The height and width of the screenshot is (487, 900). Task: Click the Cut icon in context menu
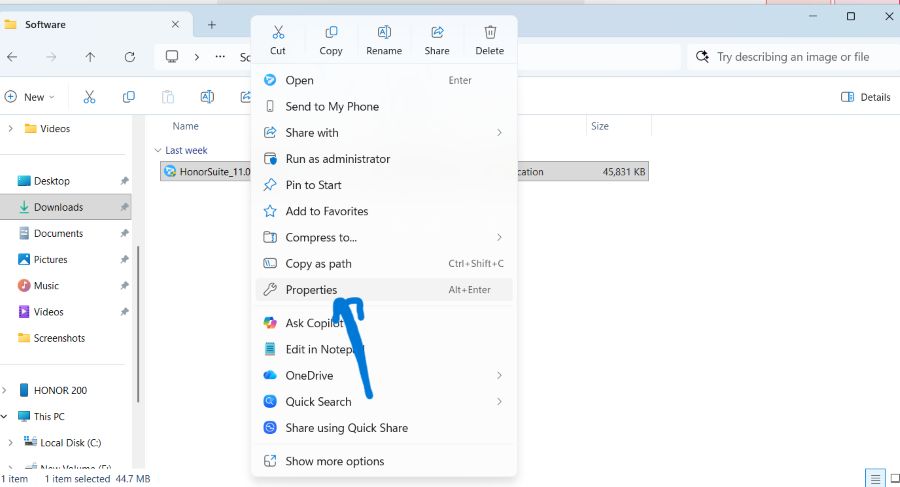click(x=278, y=32)
